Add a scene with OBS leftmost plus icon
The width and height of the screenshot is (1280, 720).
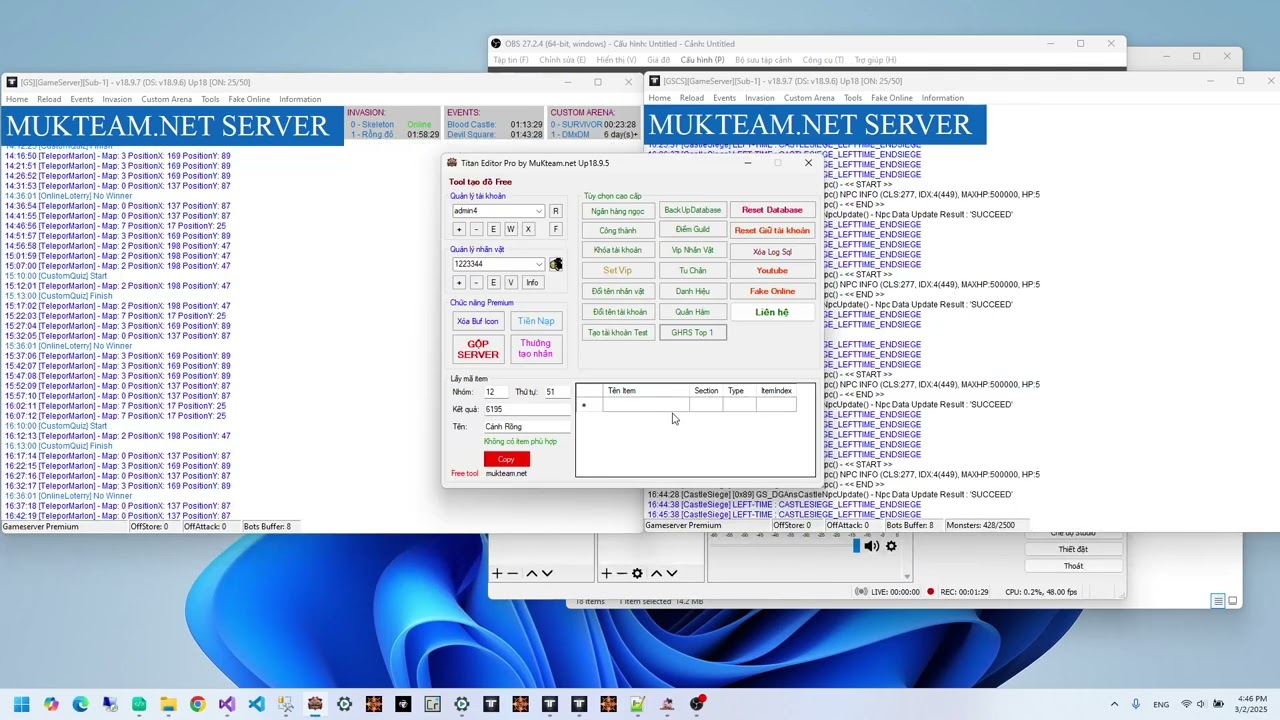click(497, 573)
